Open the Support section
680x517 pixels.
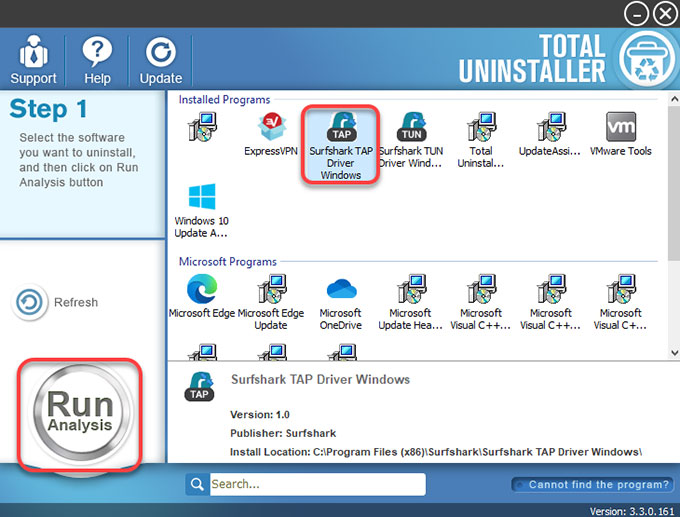click(33, 60)
